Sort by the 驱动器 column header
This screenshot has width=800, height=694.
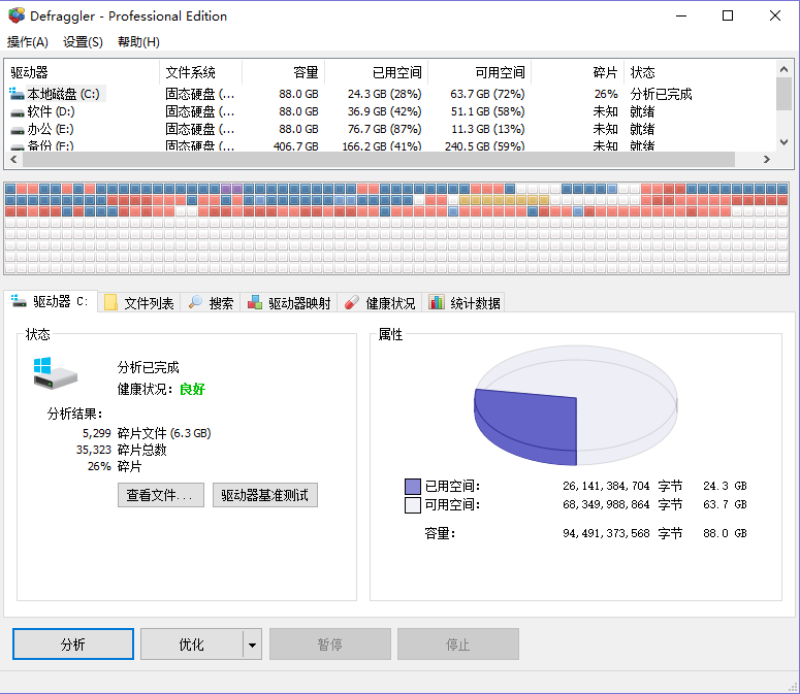pyautogui.click(x=82, y=72)
